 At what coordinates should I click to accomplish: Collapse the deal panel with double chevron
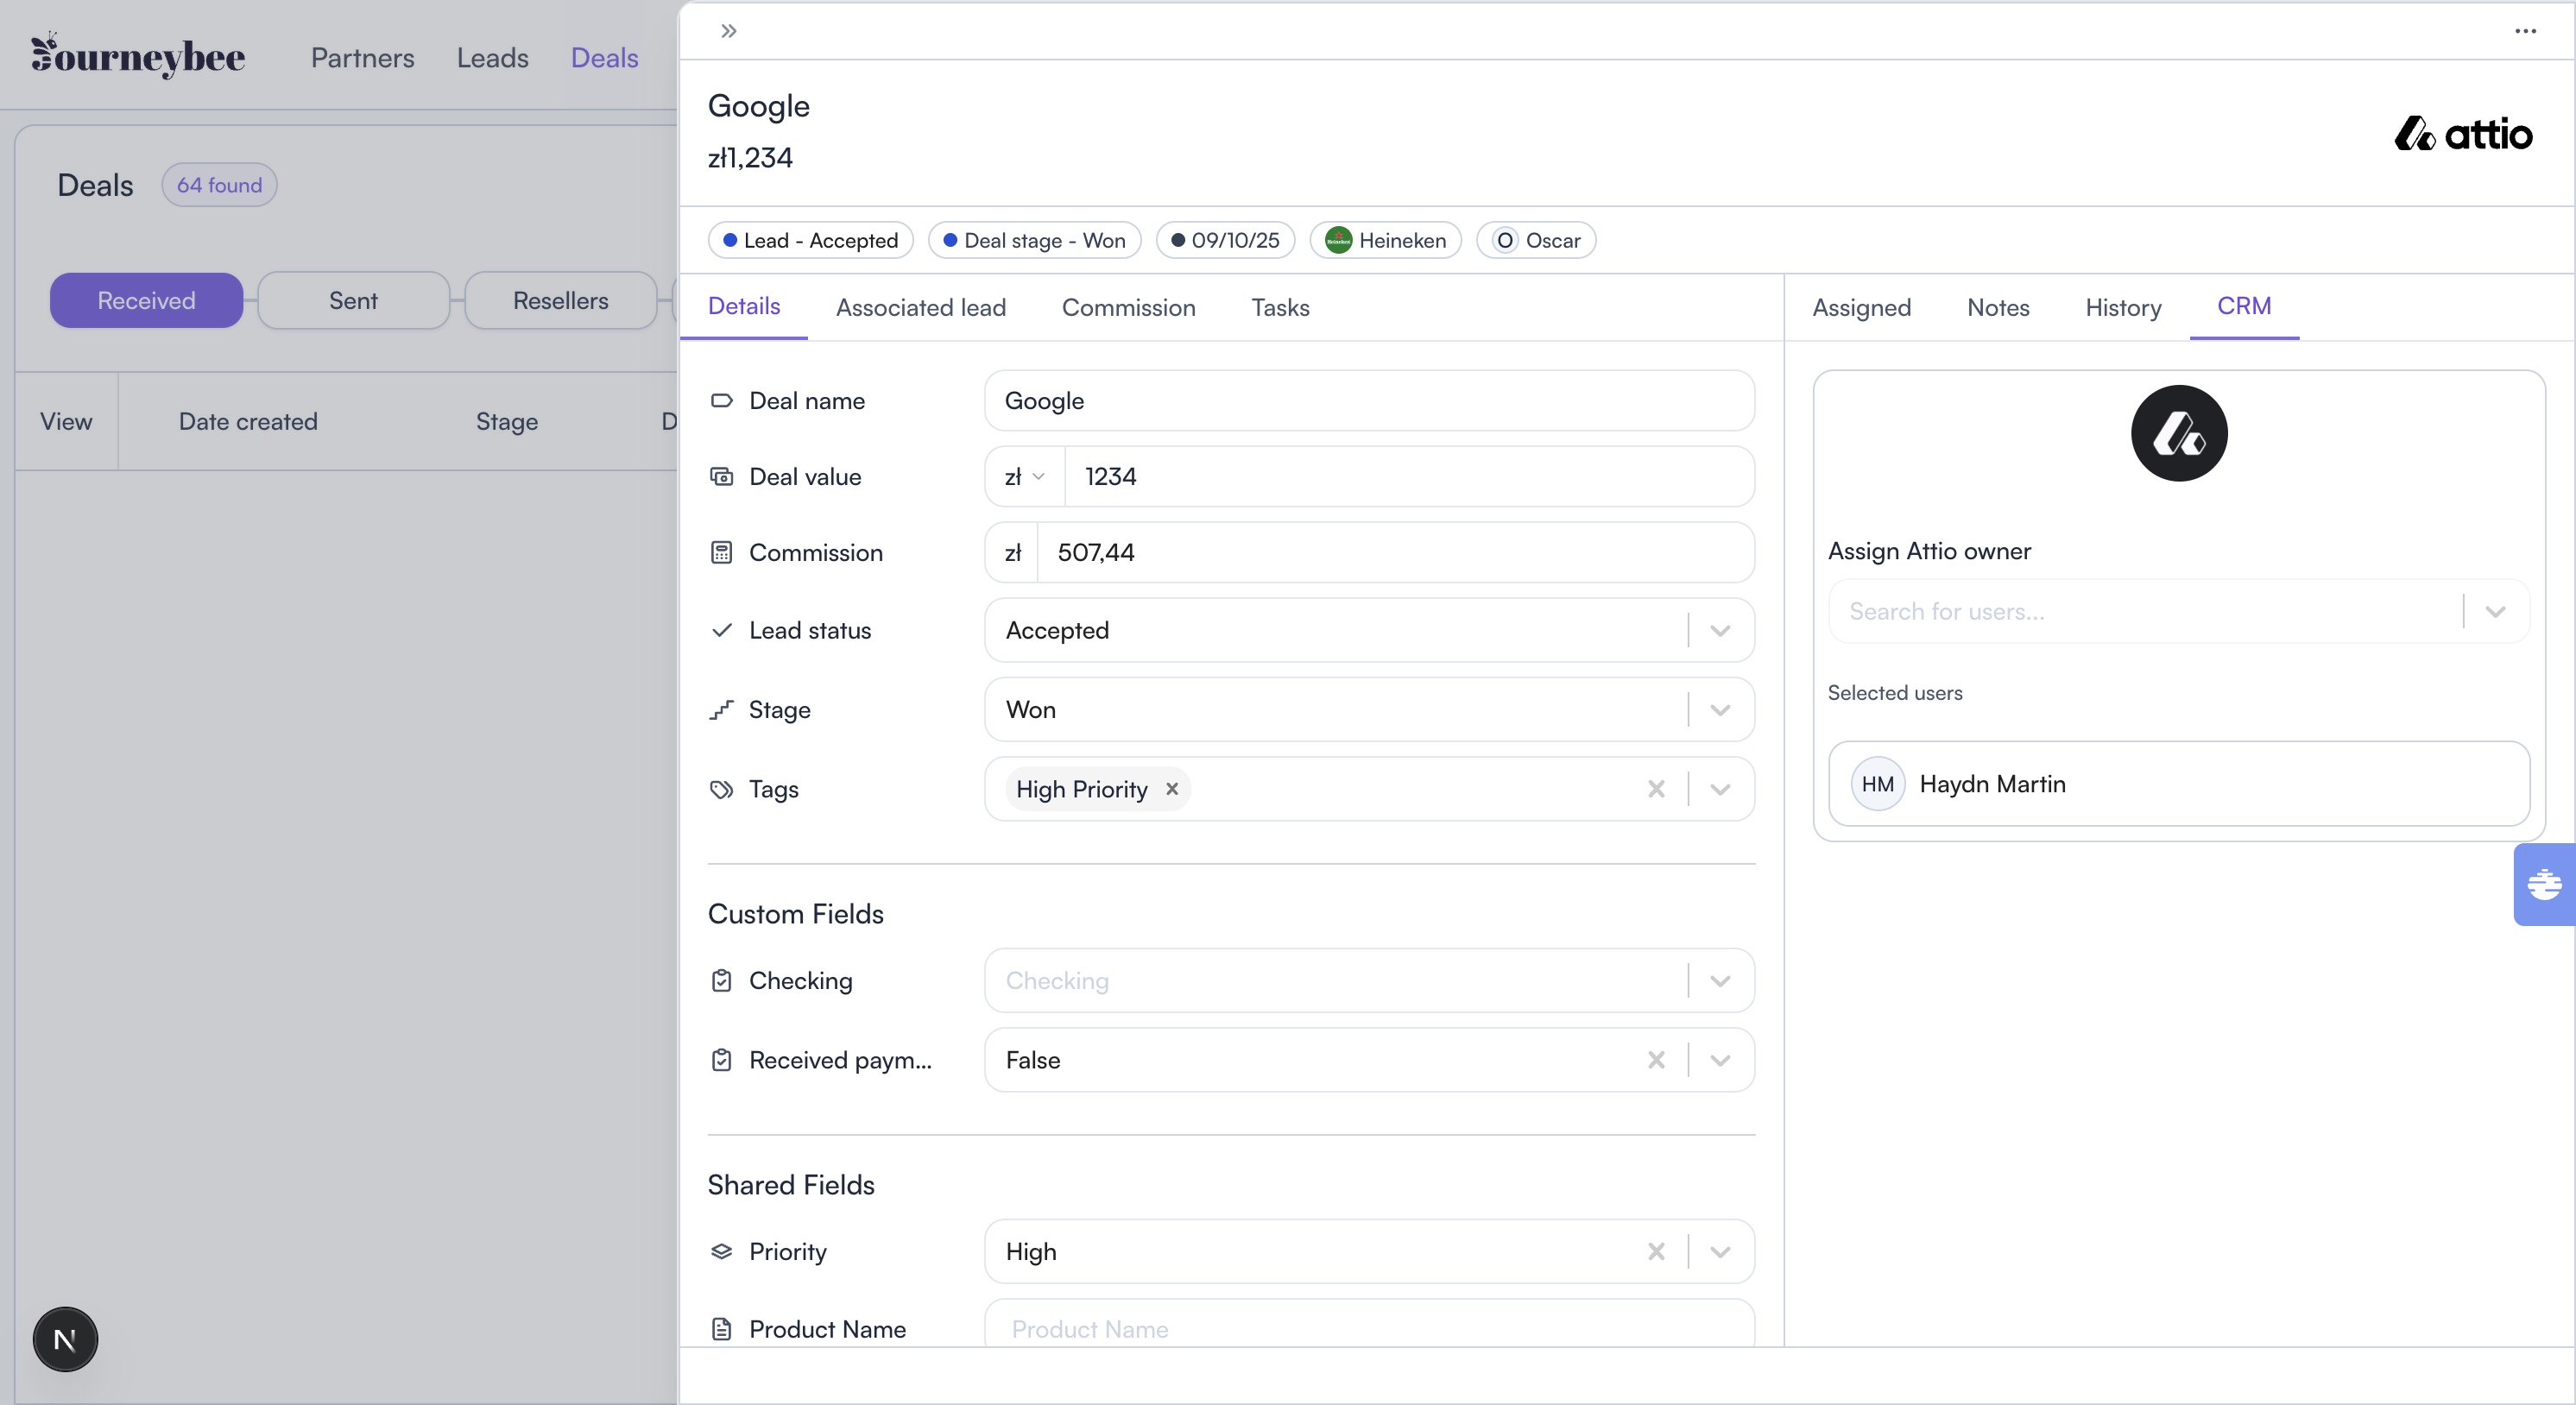click(x=728, y=31)
